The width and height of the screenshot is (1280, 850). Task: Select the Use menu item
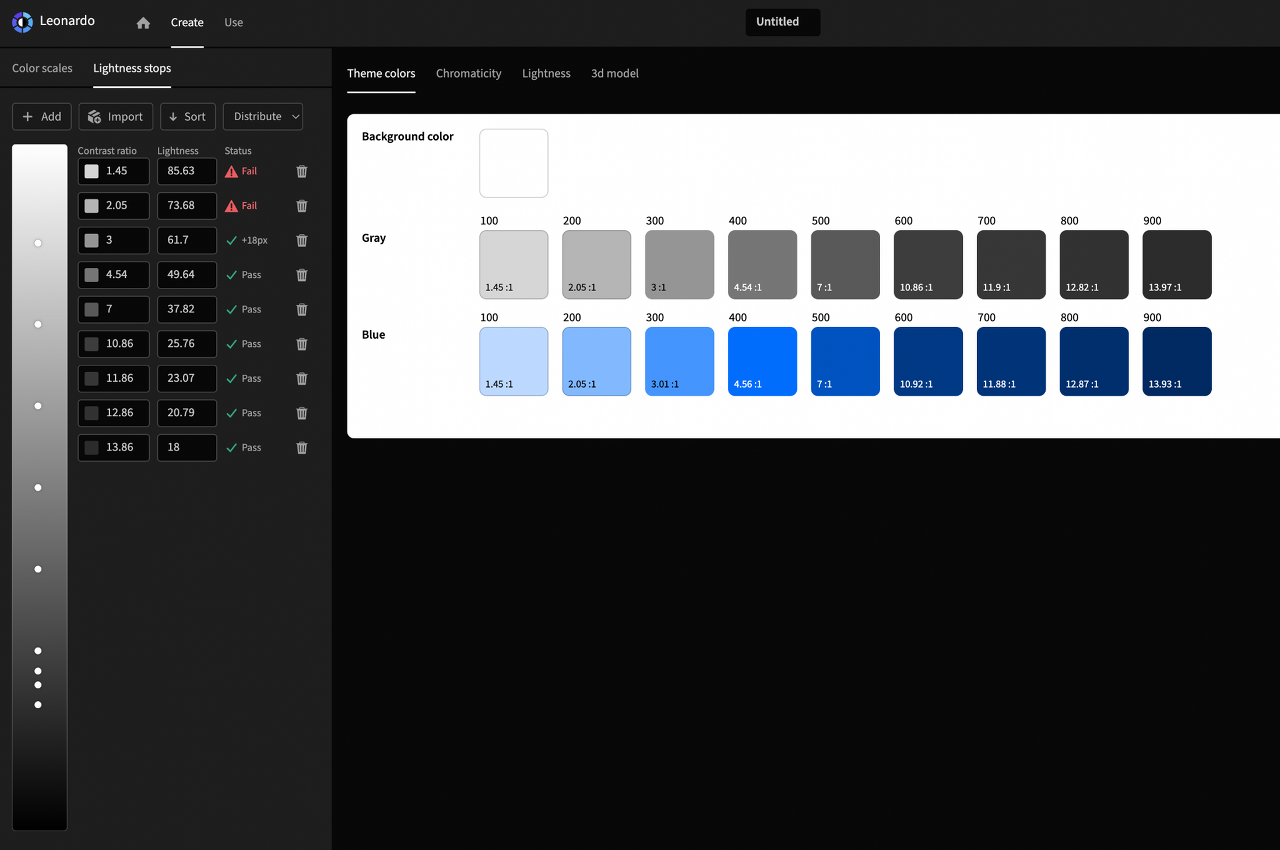click(234, 22)
